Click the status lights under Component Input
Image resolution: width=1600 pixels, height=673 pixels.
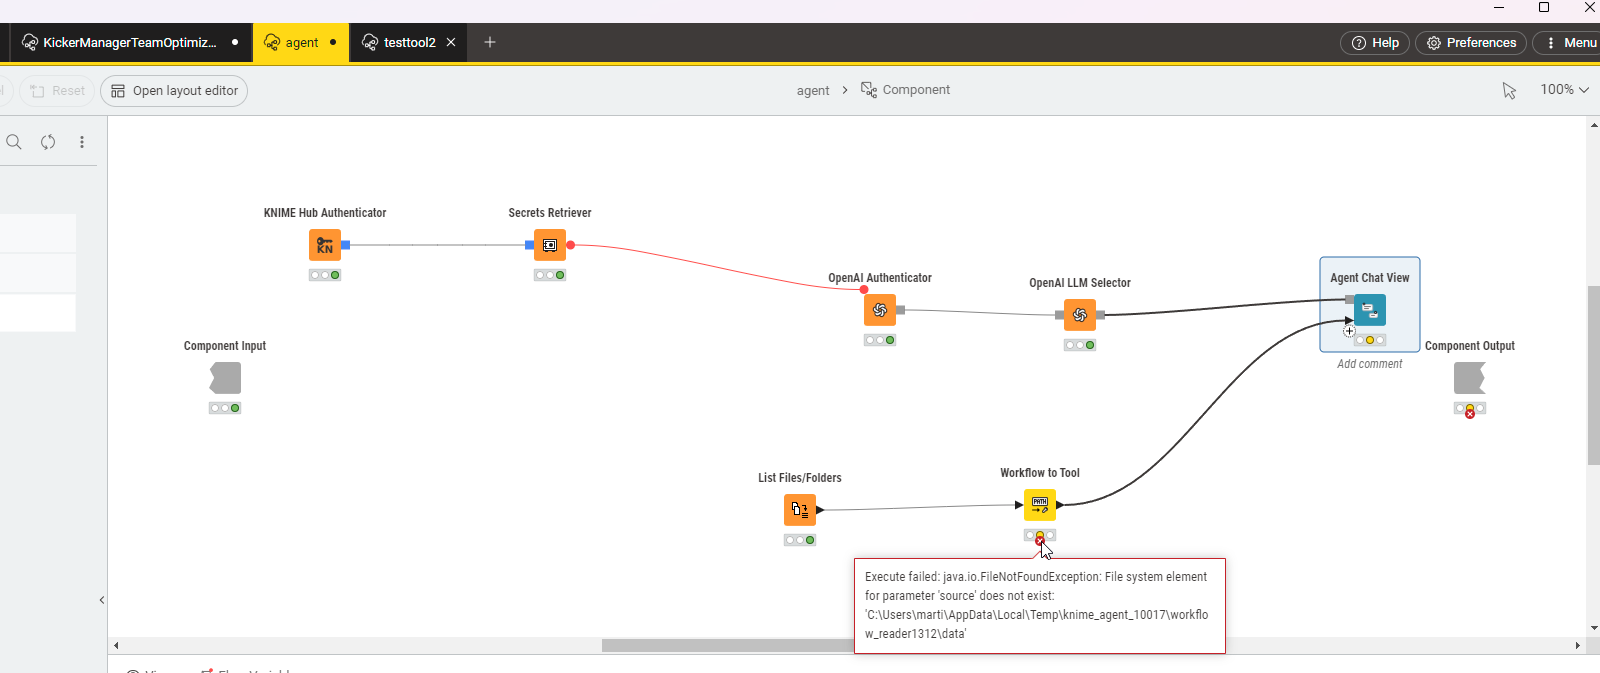(x=225, y=408)
